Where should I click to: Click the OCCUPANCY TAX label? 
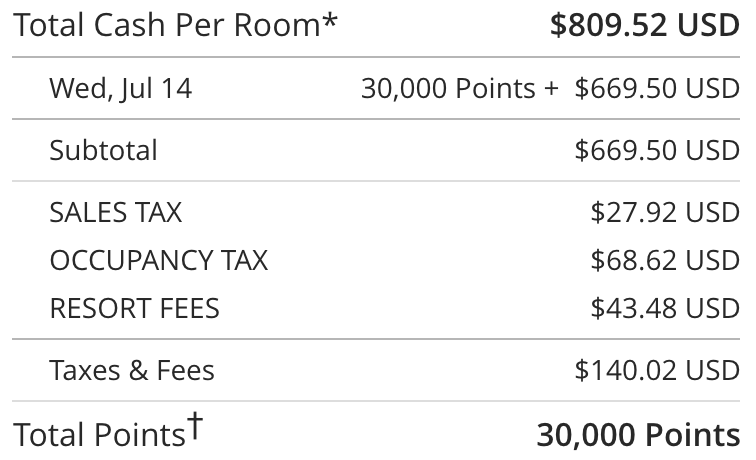(158, 260)
